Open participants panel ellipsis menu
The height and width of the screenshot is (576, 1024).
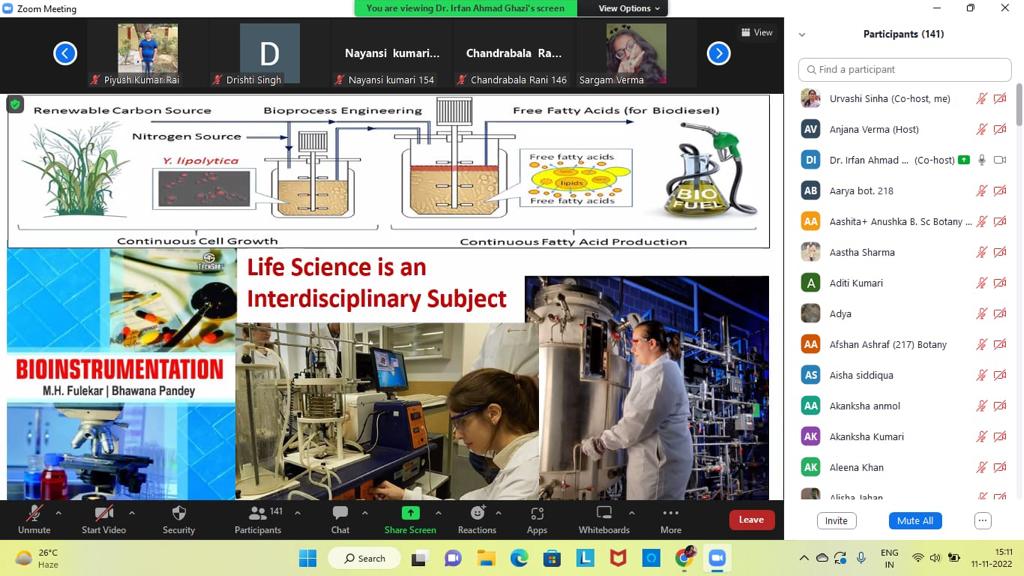point(982,521)
